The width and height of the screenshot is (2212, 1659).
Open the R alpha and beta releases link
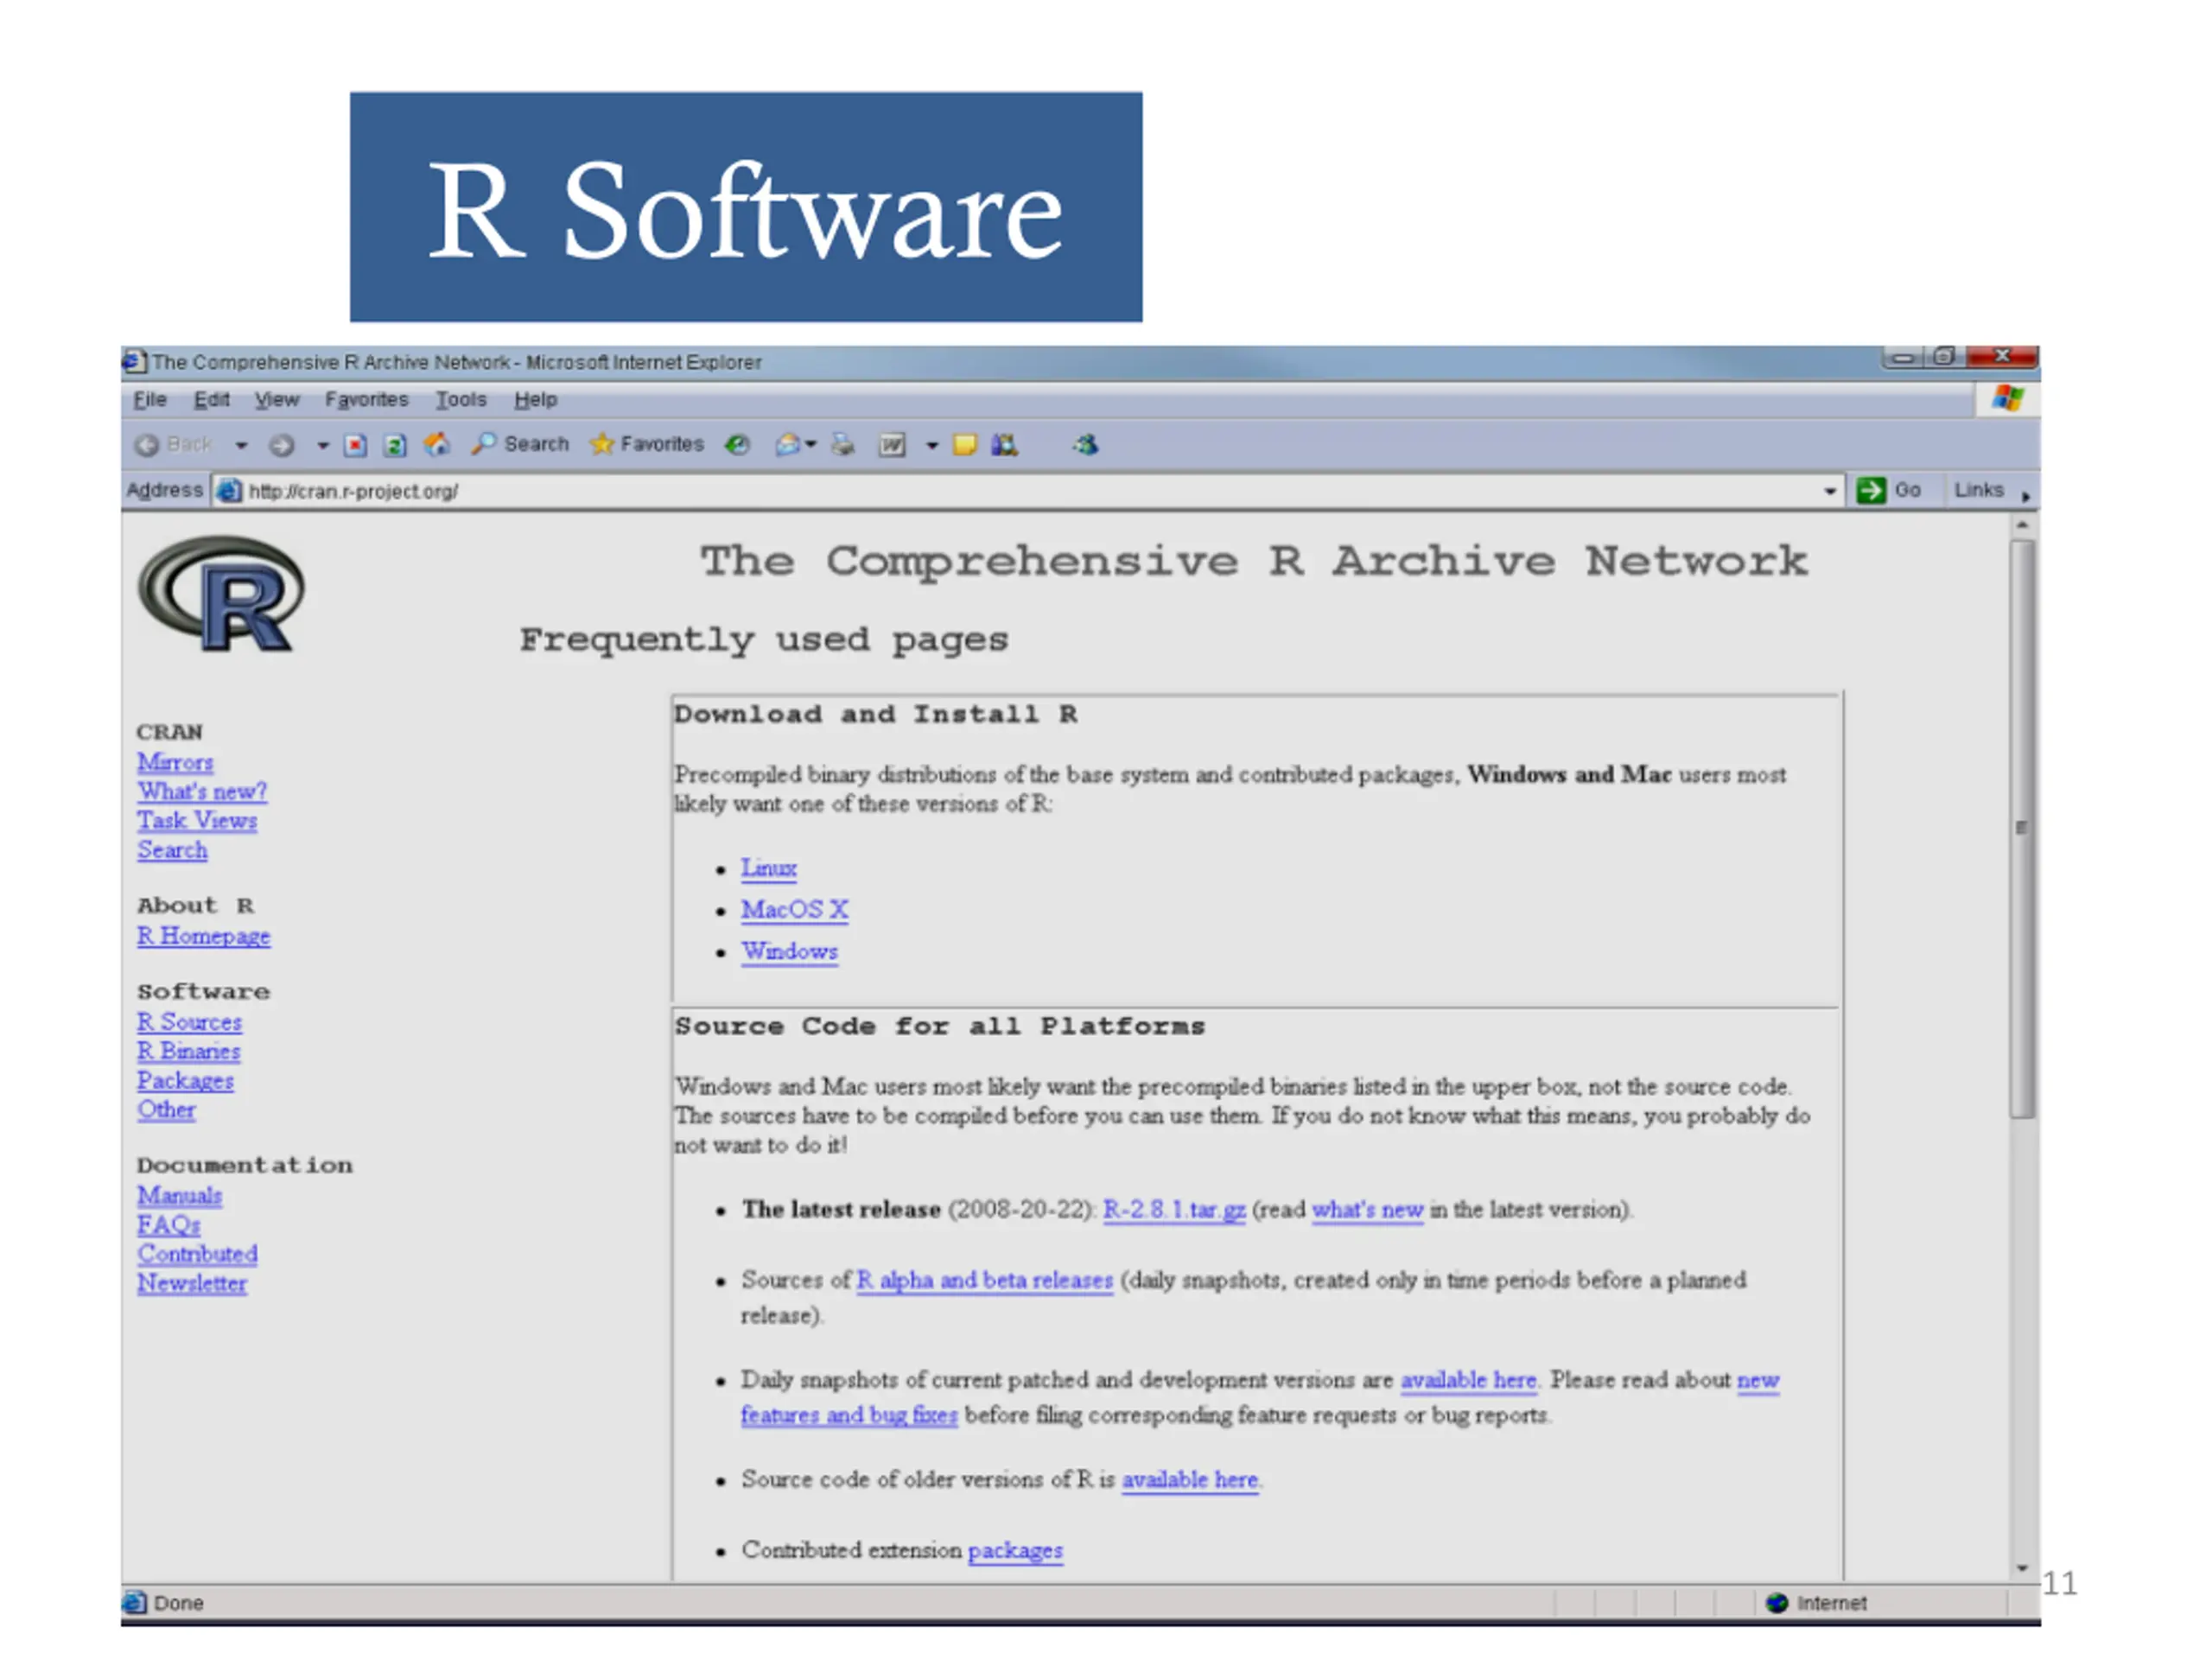click(x=984, y=1280)
